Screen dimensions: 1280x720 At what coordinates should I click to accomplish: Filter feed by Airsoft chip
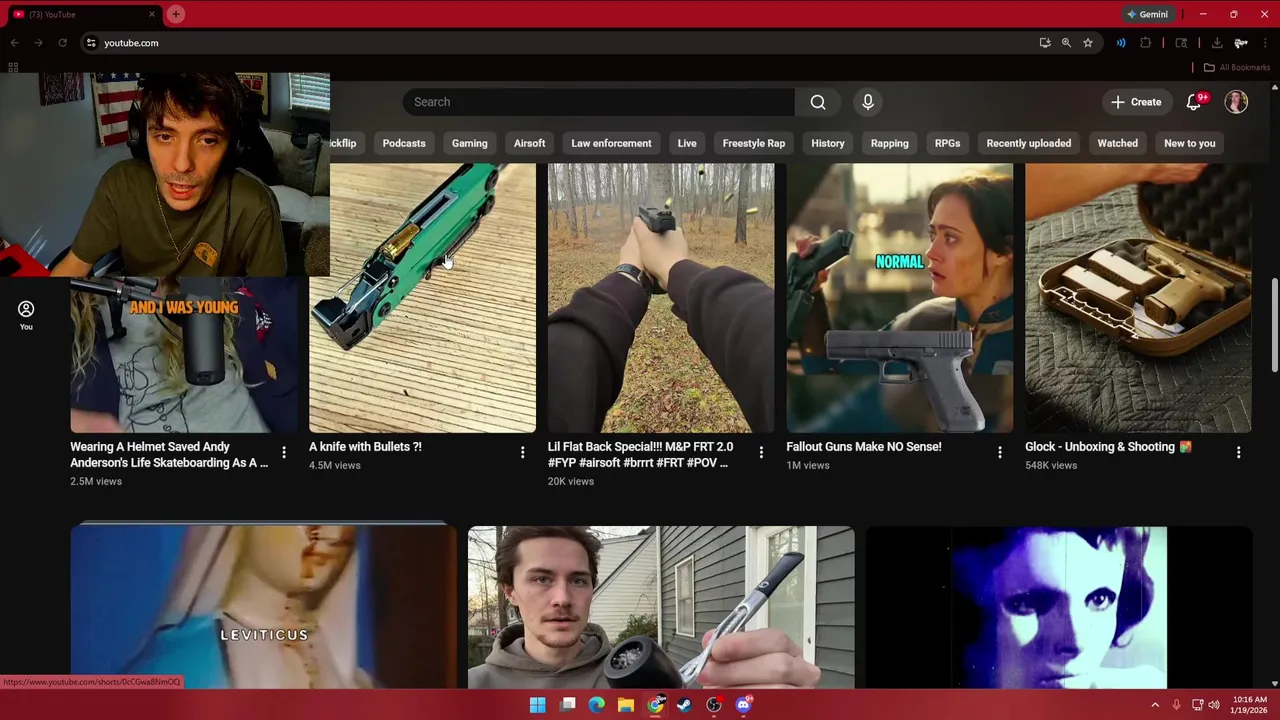pos(529,143)
